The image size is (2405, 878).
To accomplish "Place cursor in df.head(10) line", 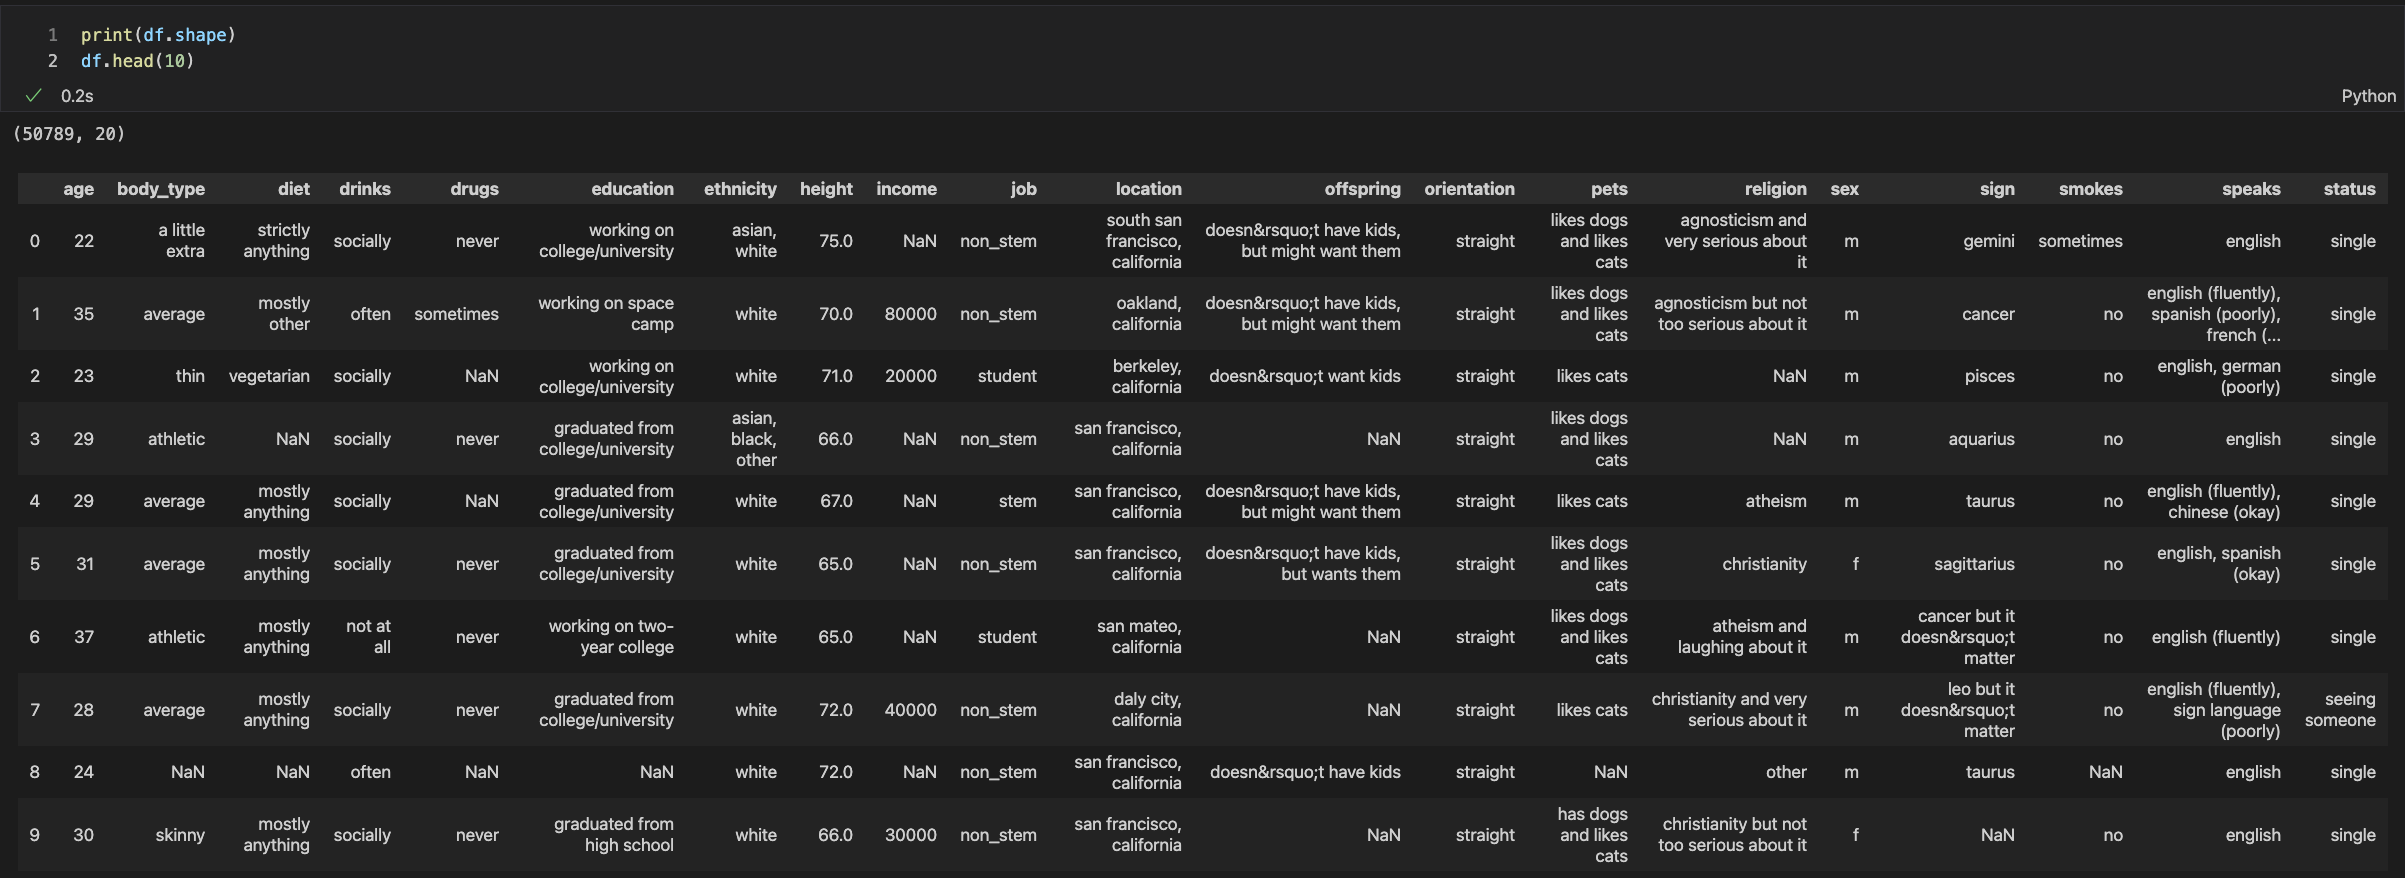I will 137,61.
